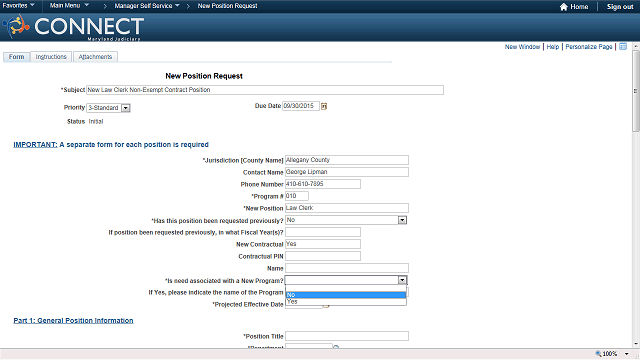Click the scrollbar up arrow
Image resolution: width=640 pixels, height=360 pixels.
point(636,46)
